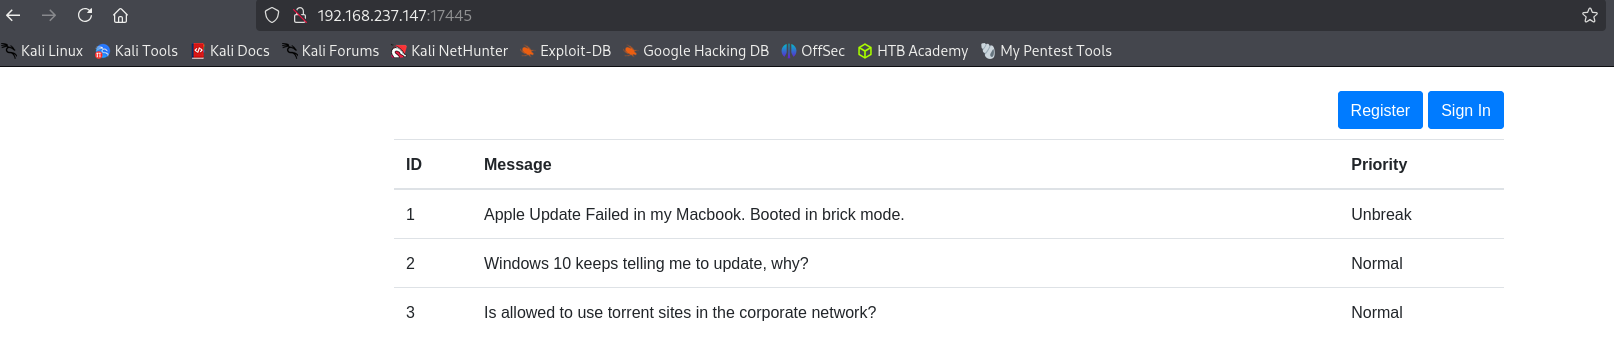Go to the browser home page
Viewport: 1614px width, 364px height.
pos(120,15)
